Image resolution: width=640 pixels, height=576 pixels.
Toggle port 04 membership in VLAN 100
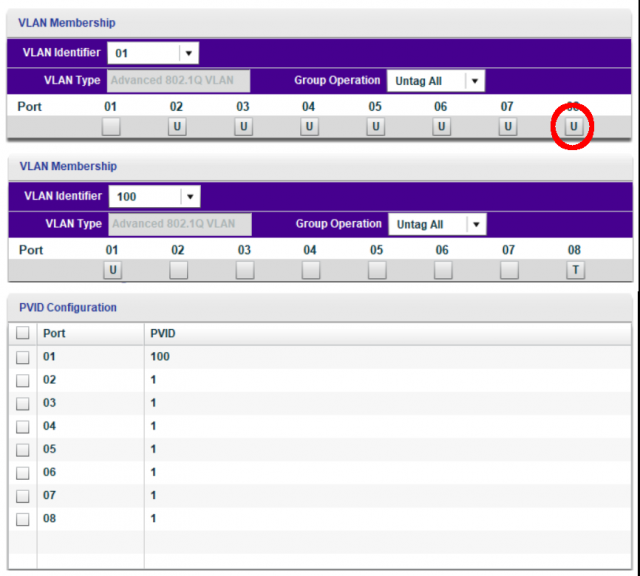[310, 270]
